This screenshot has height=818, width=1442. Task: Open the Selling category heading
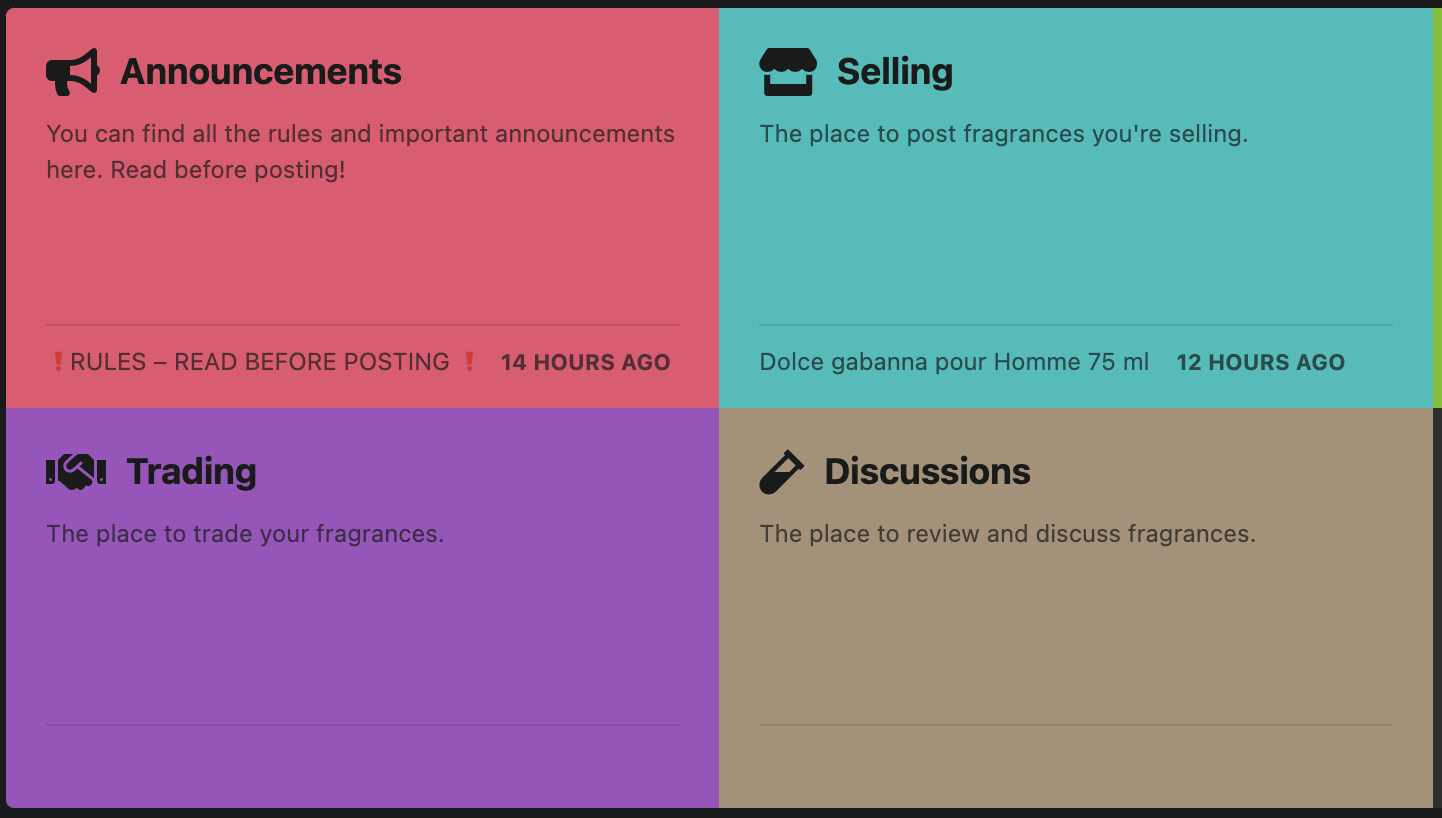[x=894, y=72]
